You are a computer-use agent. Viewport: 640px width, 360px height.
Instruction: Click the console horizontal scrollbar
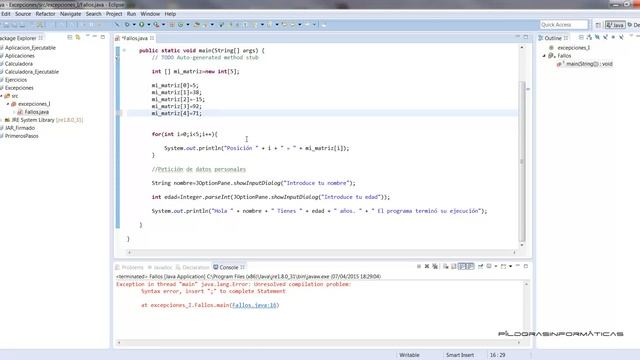pos(318,342)
